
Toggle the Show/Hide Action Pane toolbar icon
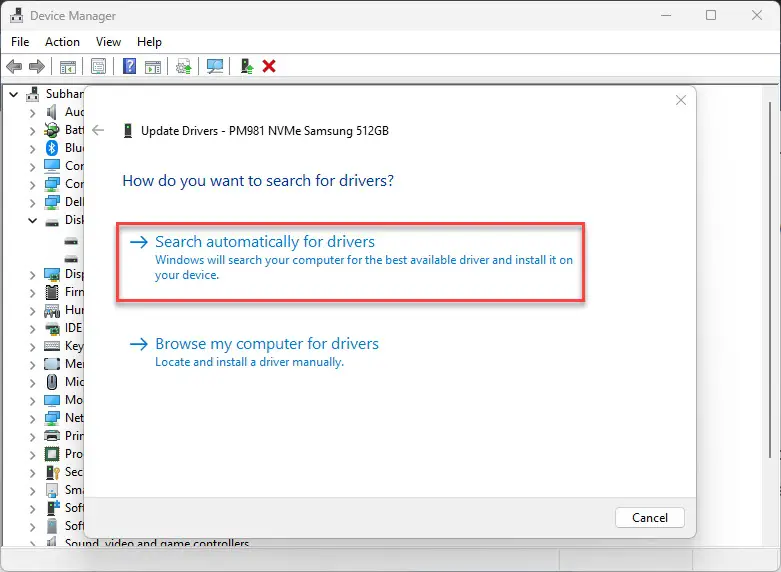tap(153, 66)
